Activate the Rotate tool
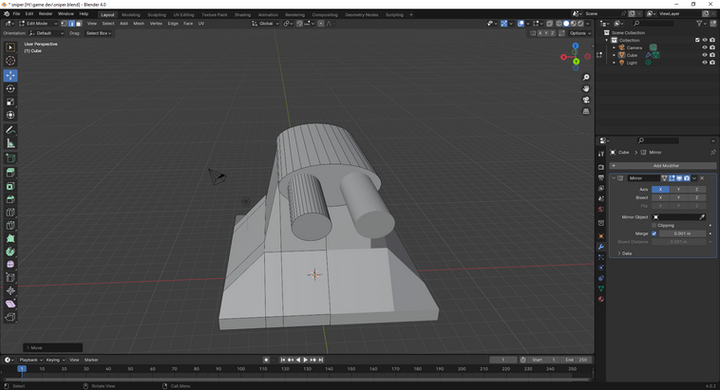Screen dimensions: 720x390 click(x=10, y=89)
